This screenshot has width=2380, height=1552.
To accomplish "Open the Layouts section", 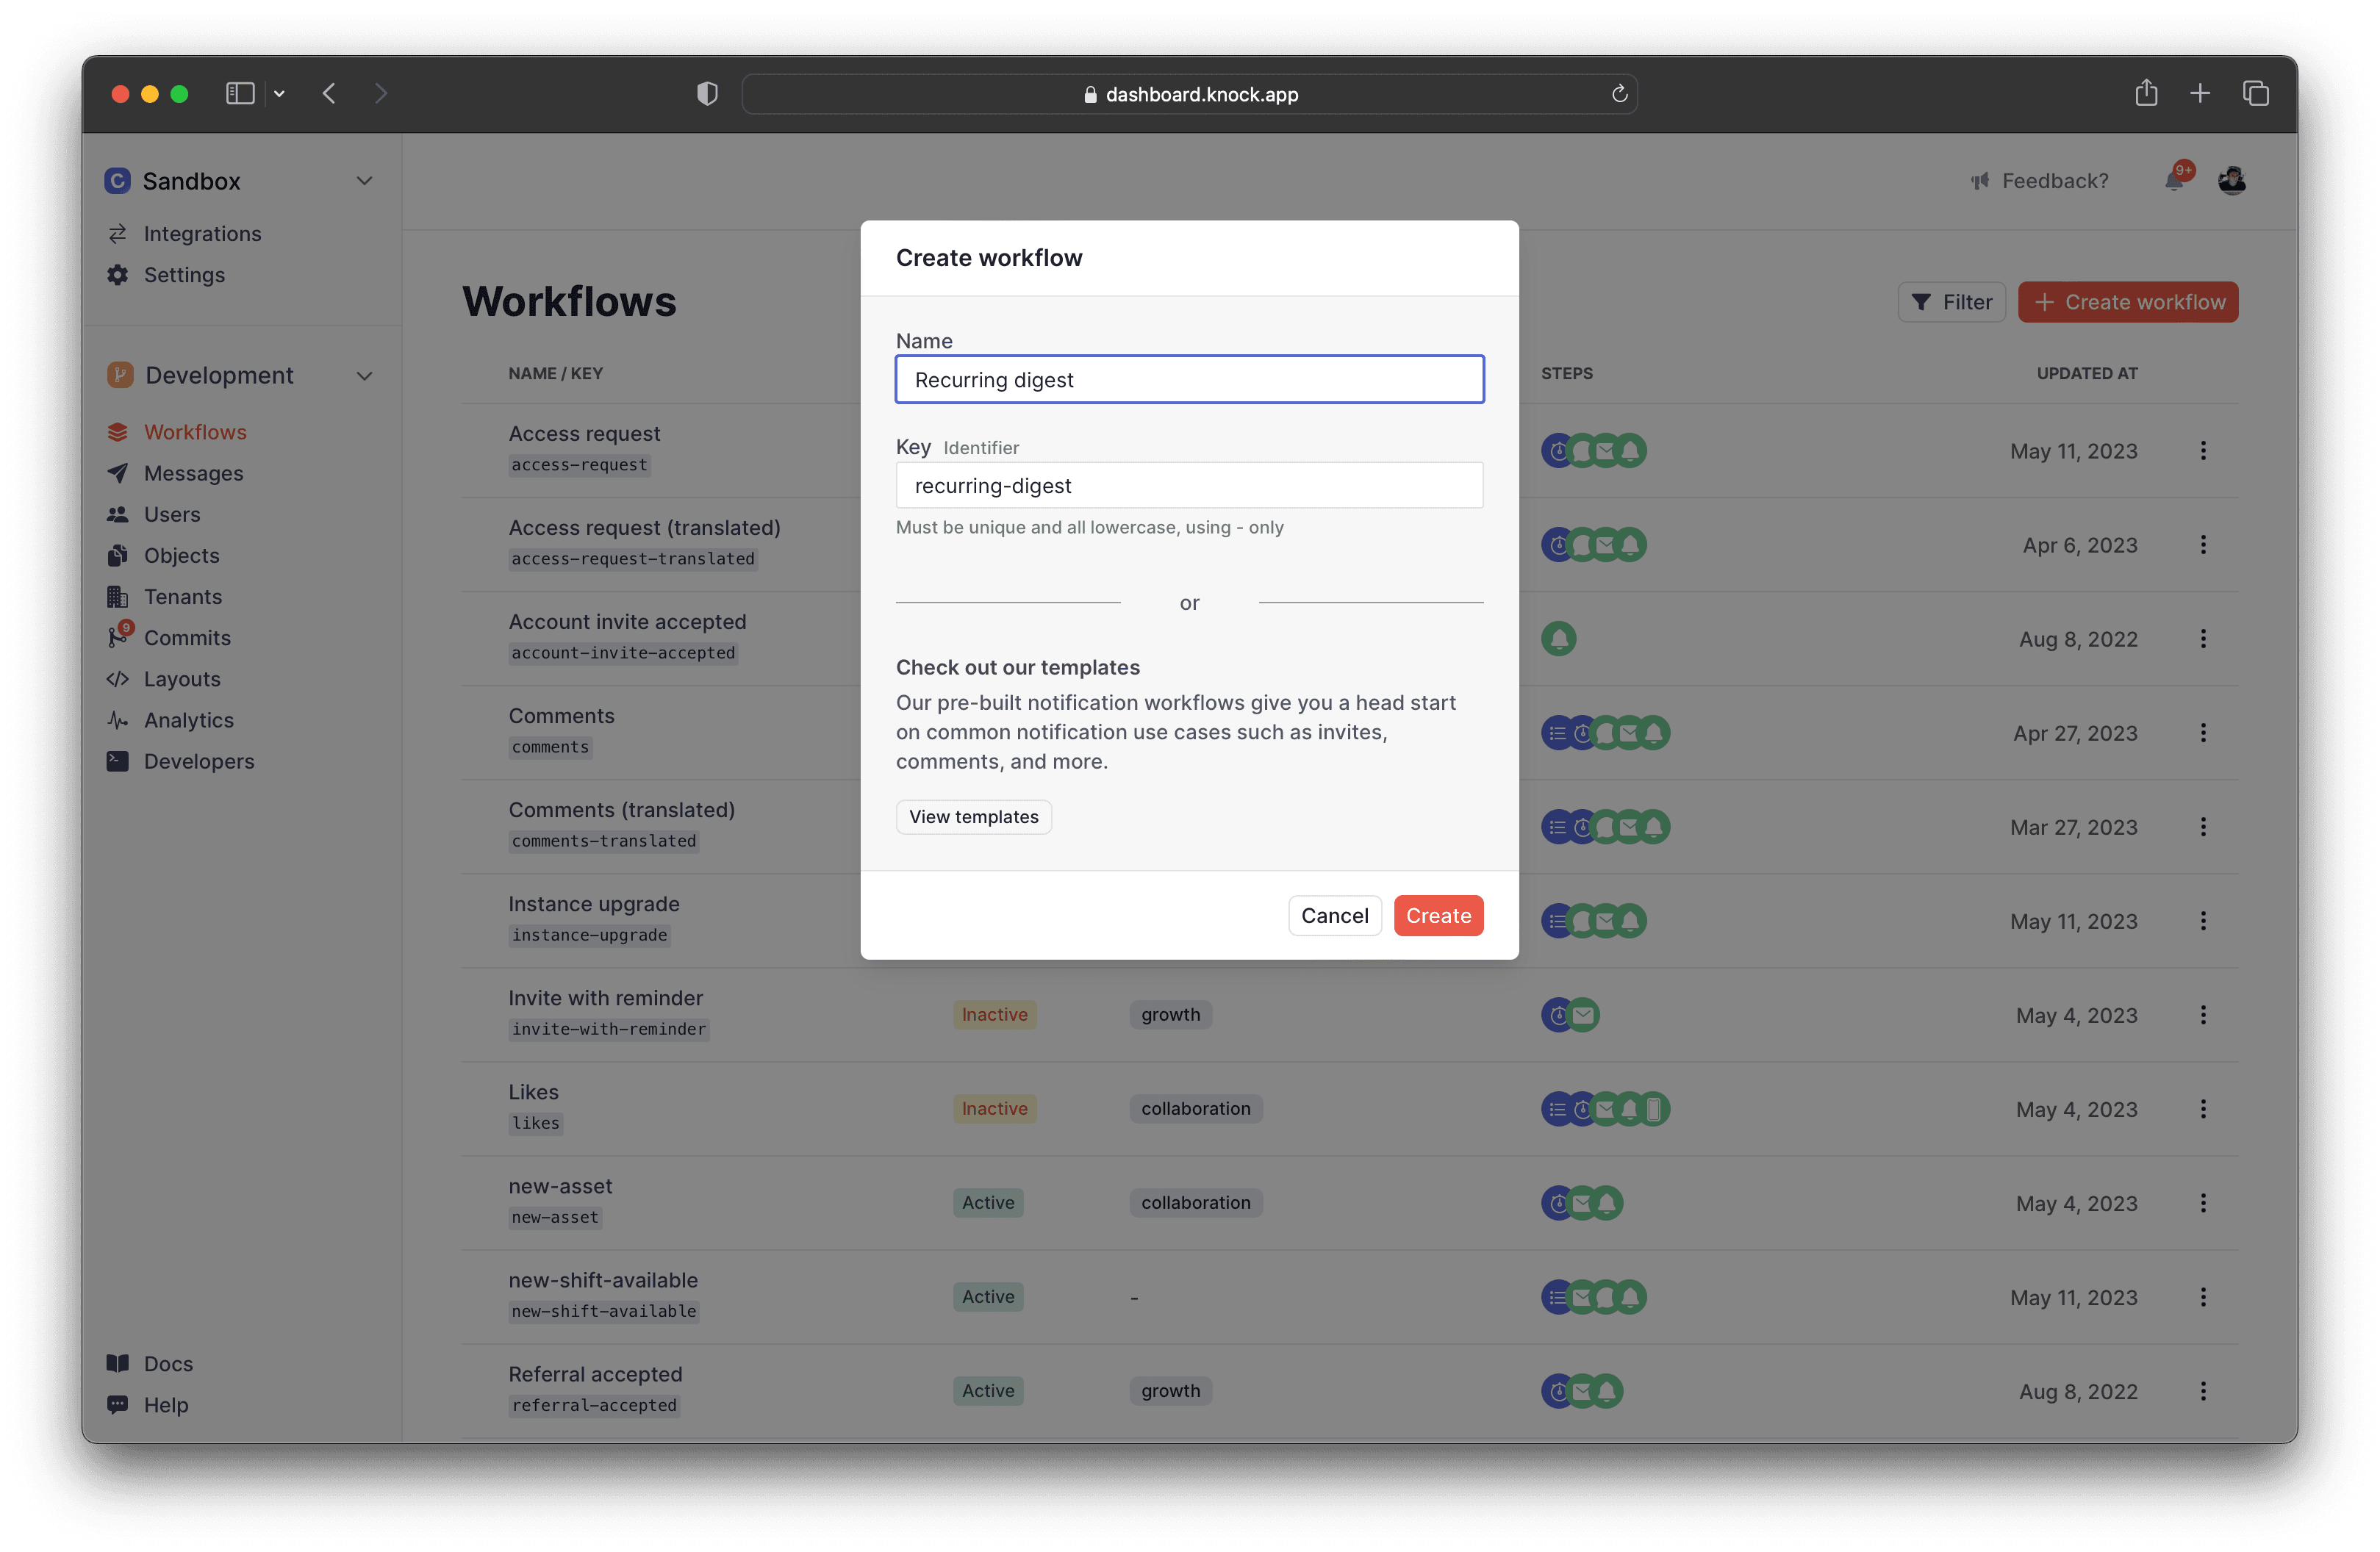I will [183, 678].
